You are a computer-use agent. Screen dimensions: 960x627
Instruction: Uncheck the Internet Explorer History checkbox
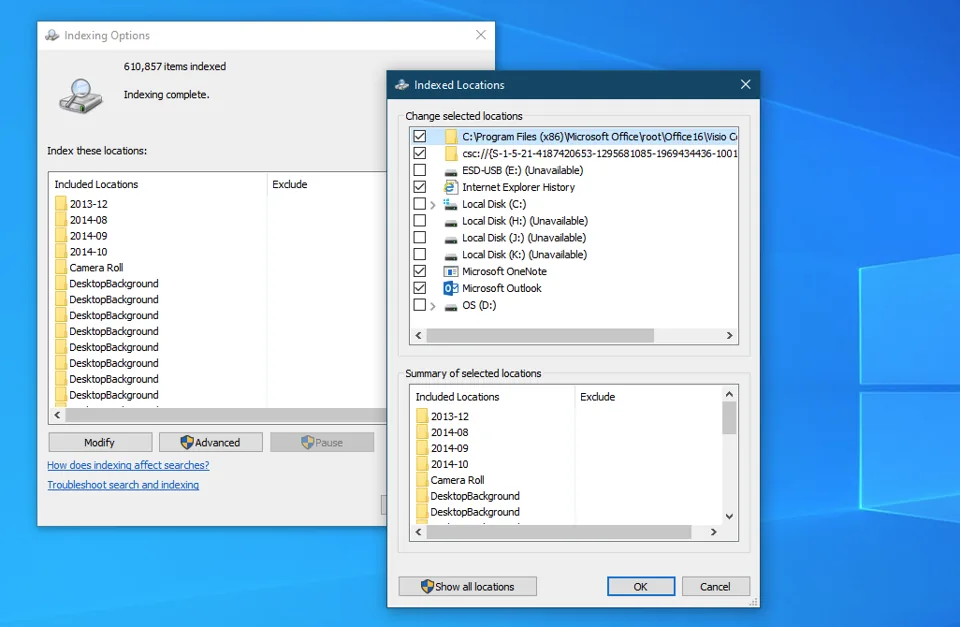tap(420, 187)
